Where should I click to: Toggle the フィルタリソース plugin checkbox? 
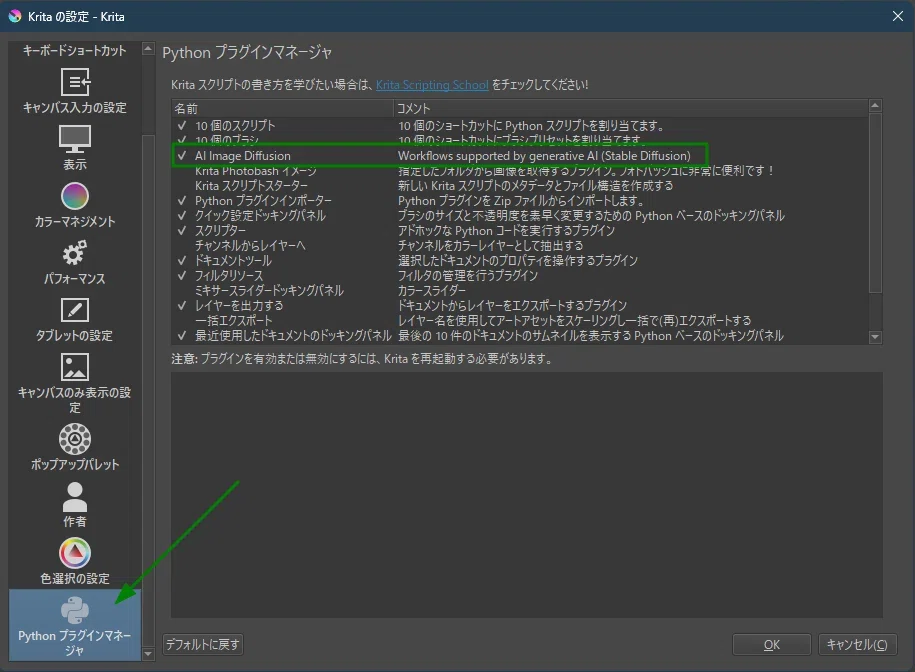click(x=182, y=275)
